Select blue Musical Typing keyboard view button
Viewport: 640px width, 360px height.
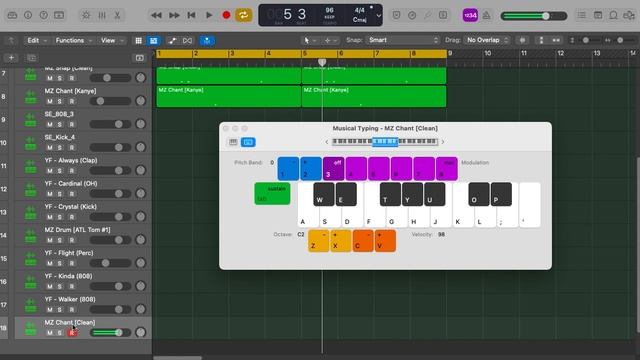[x=248, y=142]
